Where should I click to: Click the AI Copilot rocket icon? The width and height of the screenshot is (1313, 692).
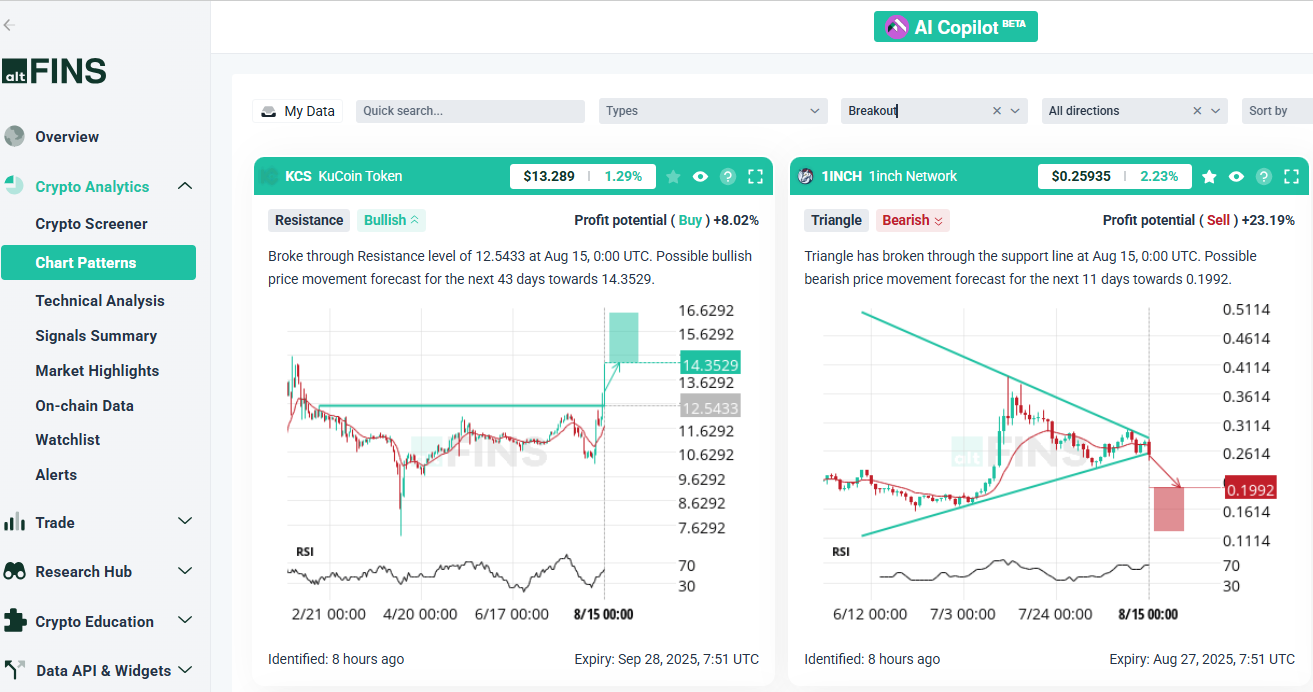897,27
